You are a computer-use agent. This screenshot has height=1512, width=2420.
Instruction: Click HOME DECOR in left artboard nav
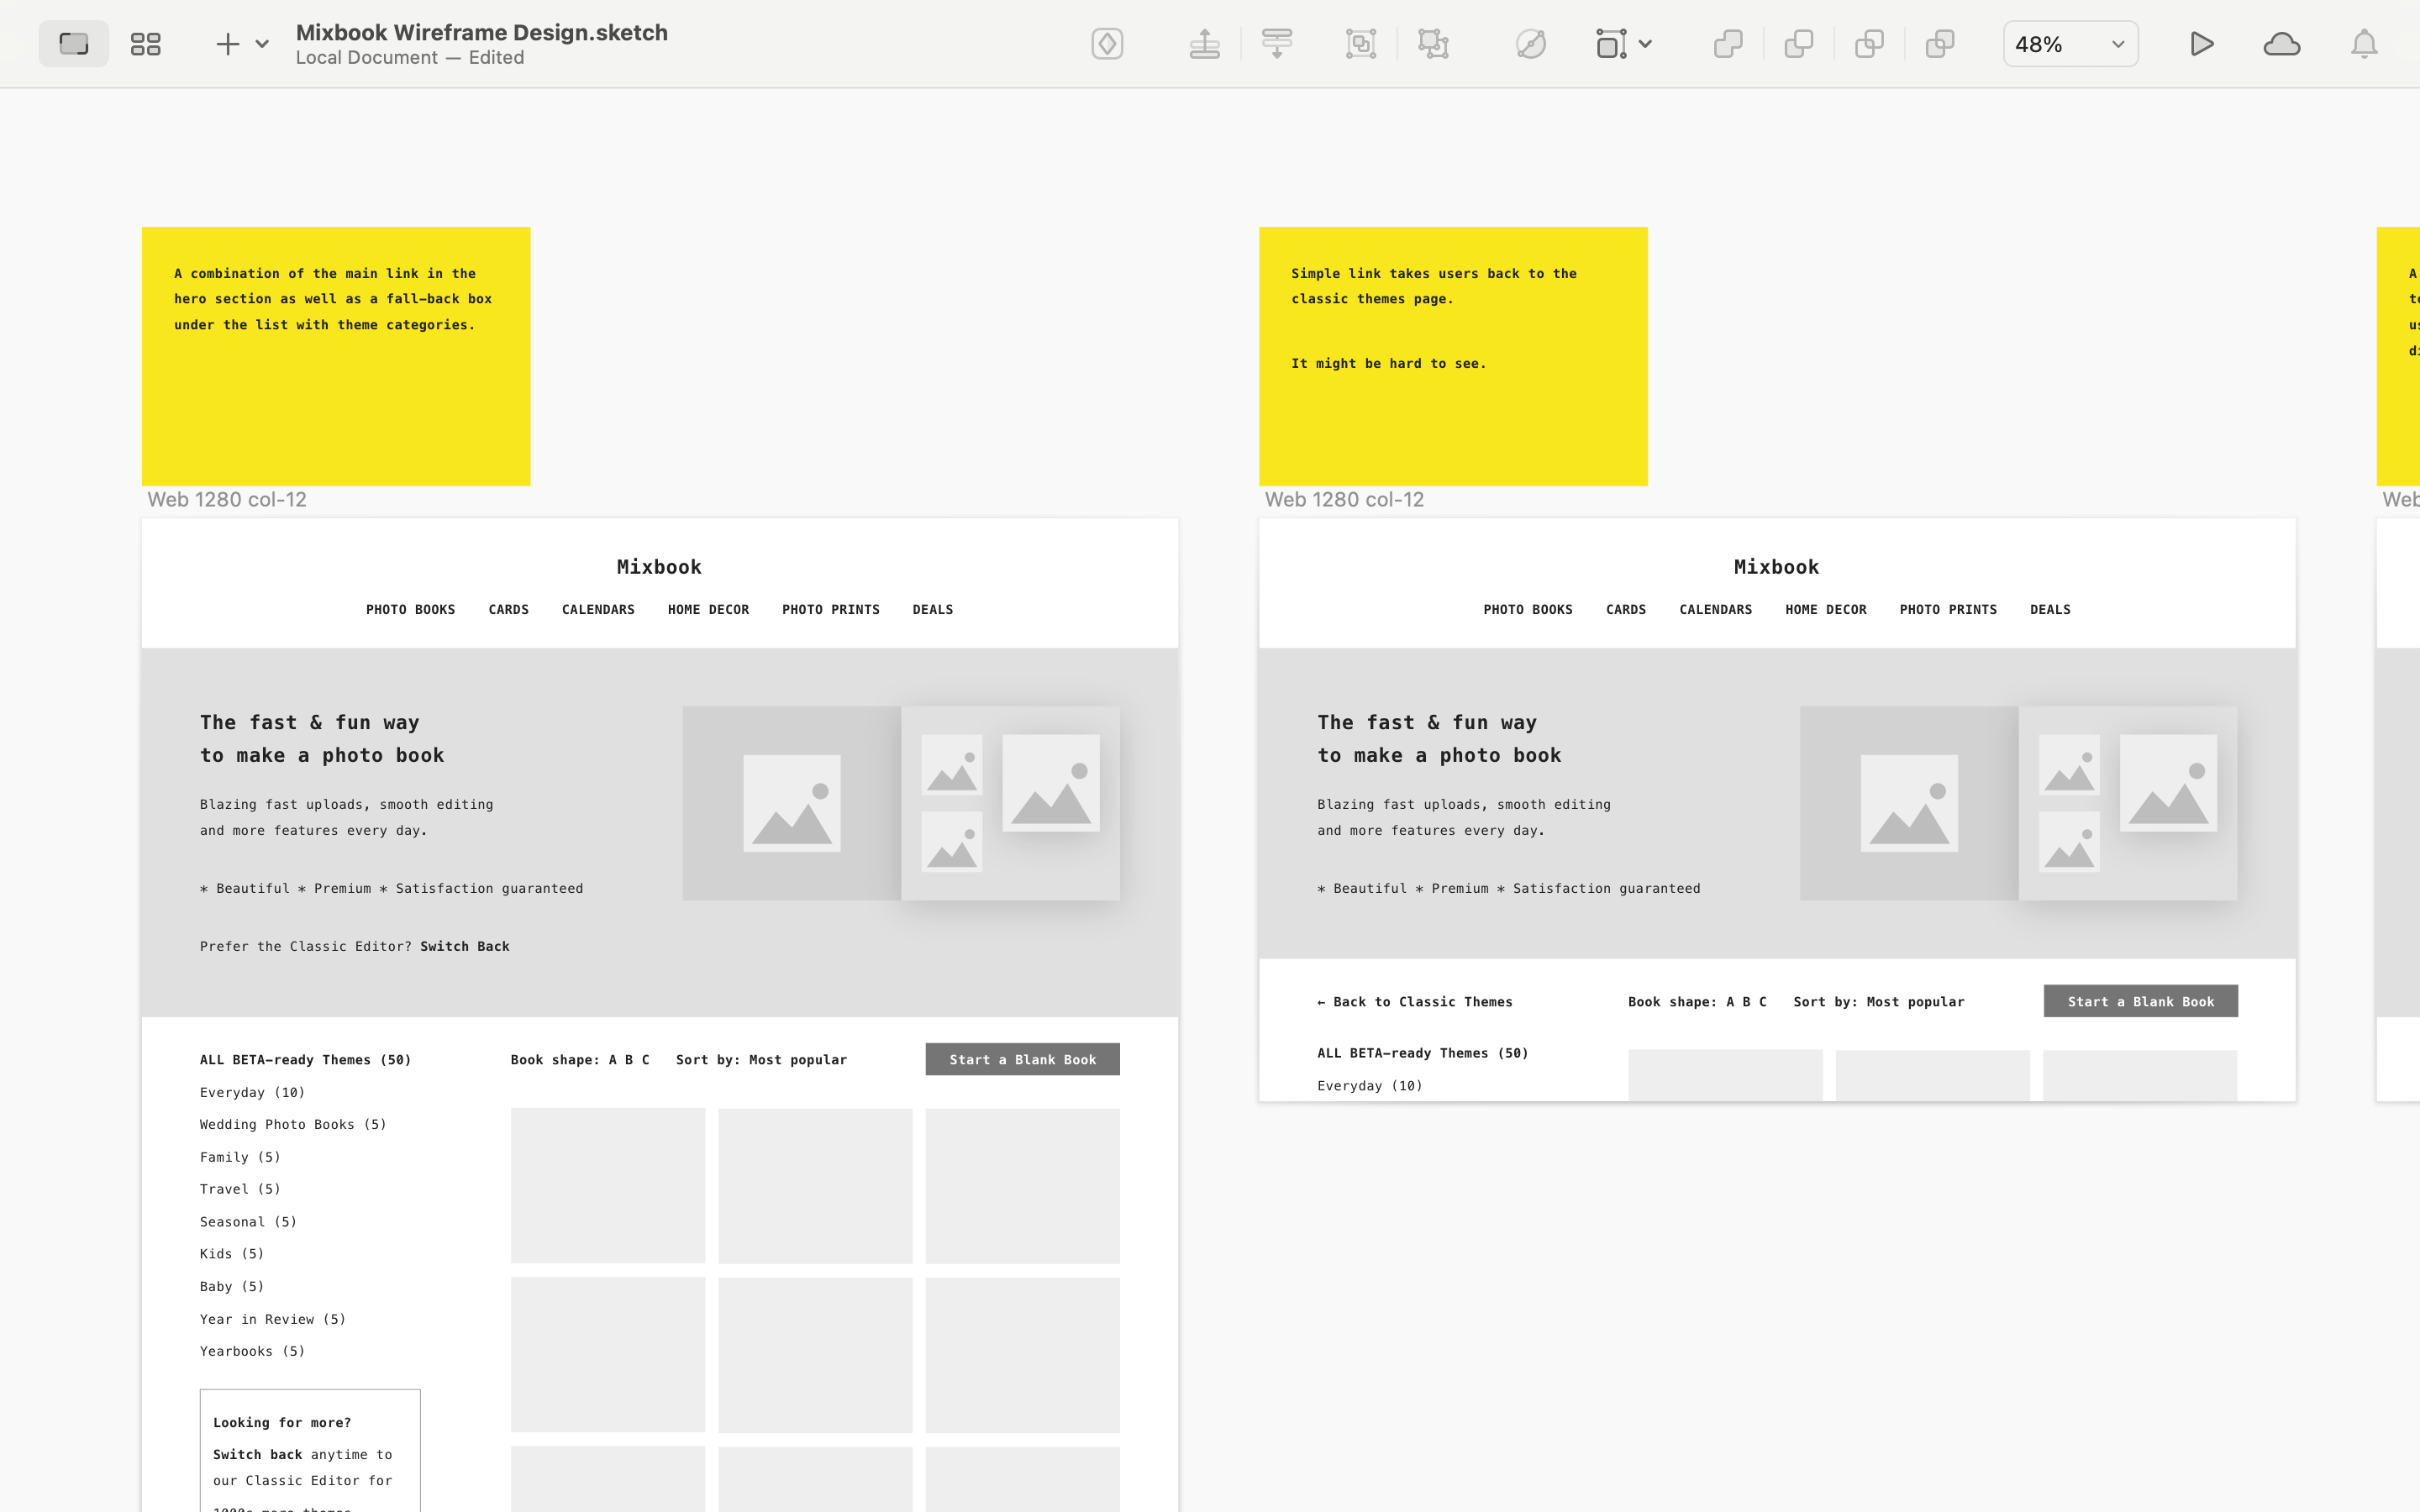708,609
